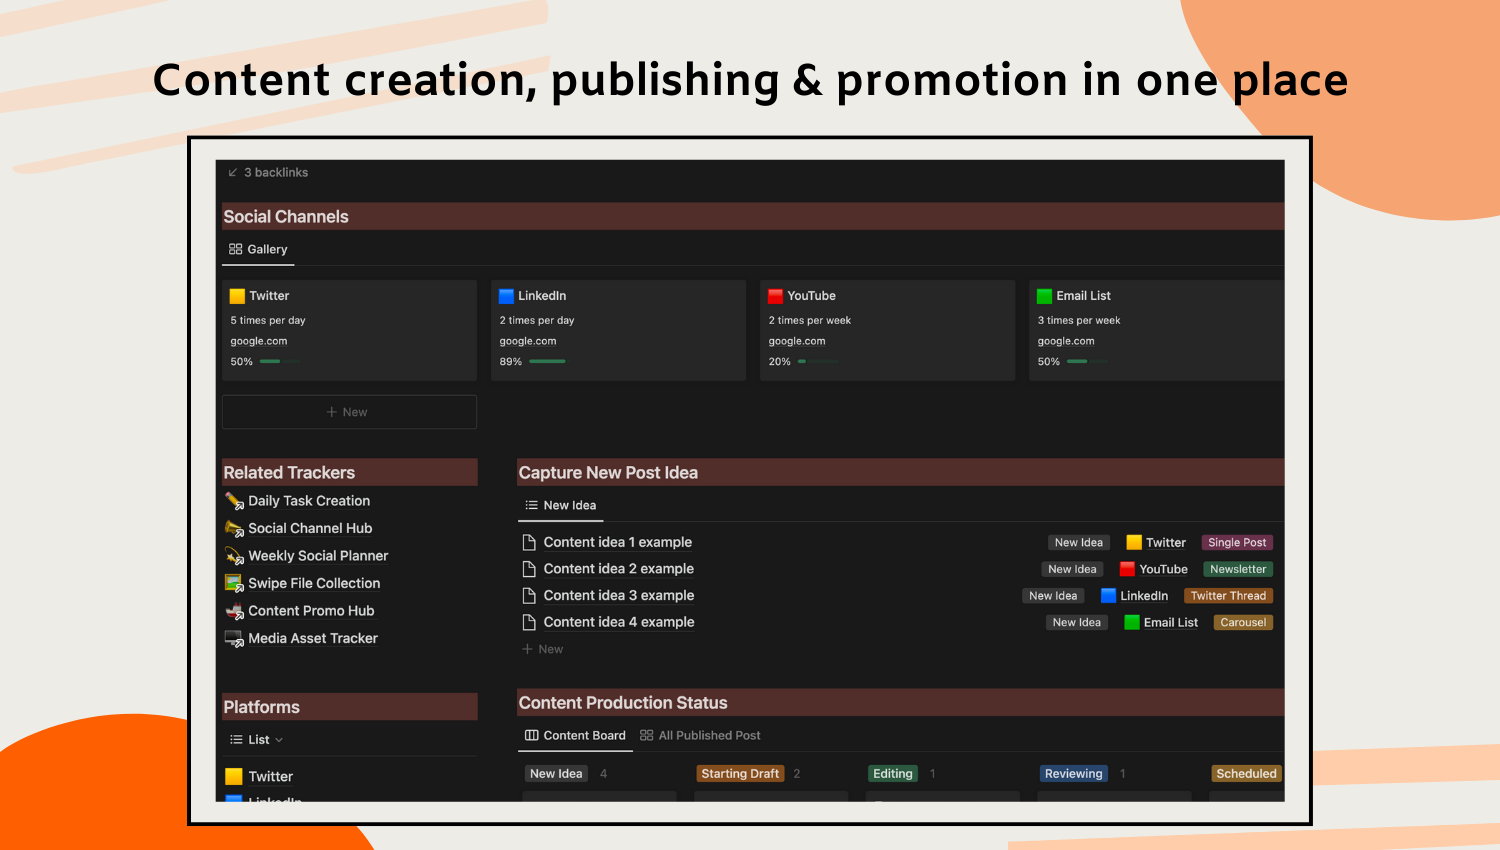This screenshot has width=1500, height=850.
Task: Click the New Idea board column label
Action: 556,774
